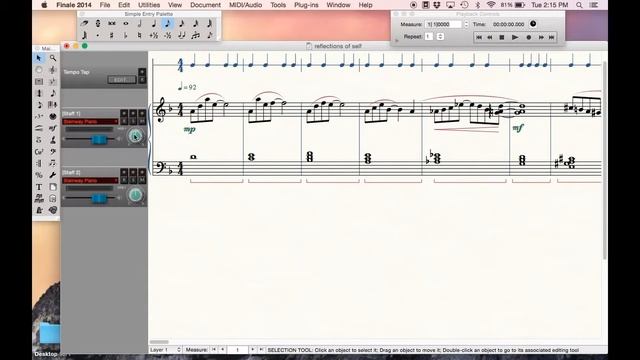Expand the Playback Controls disclosure triangle
640x360 pixels.
click(396, 40)
